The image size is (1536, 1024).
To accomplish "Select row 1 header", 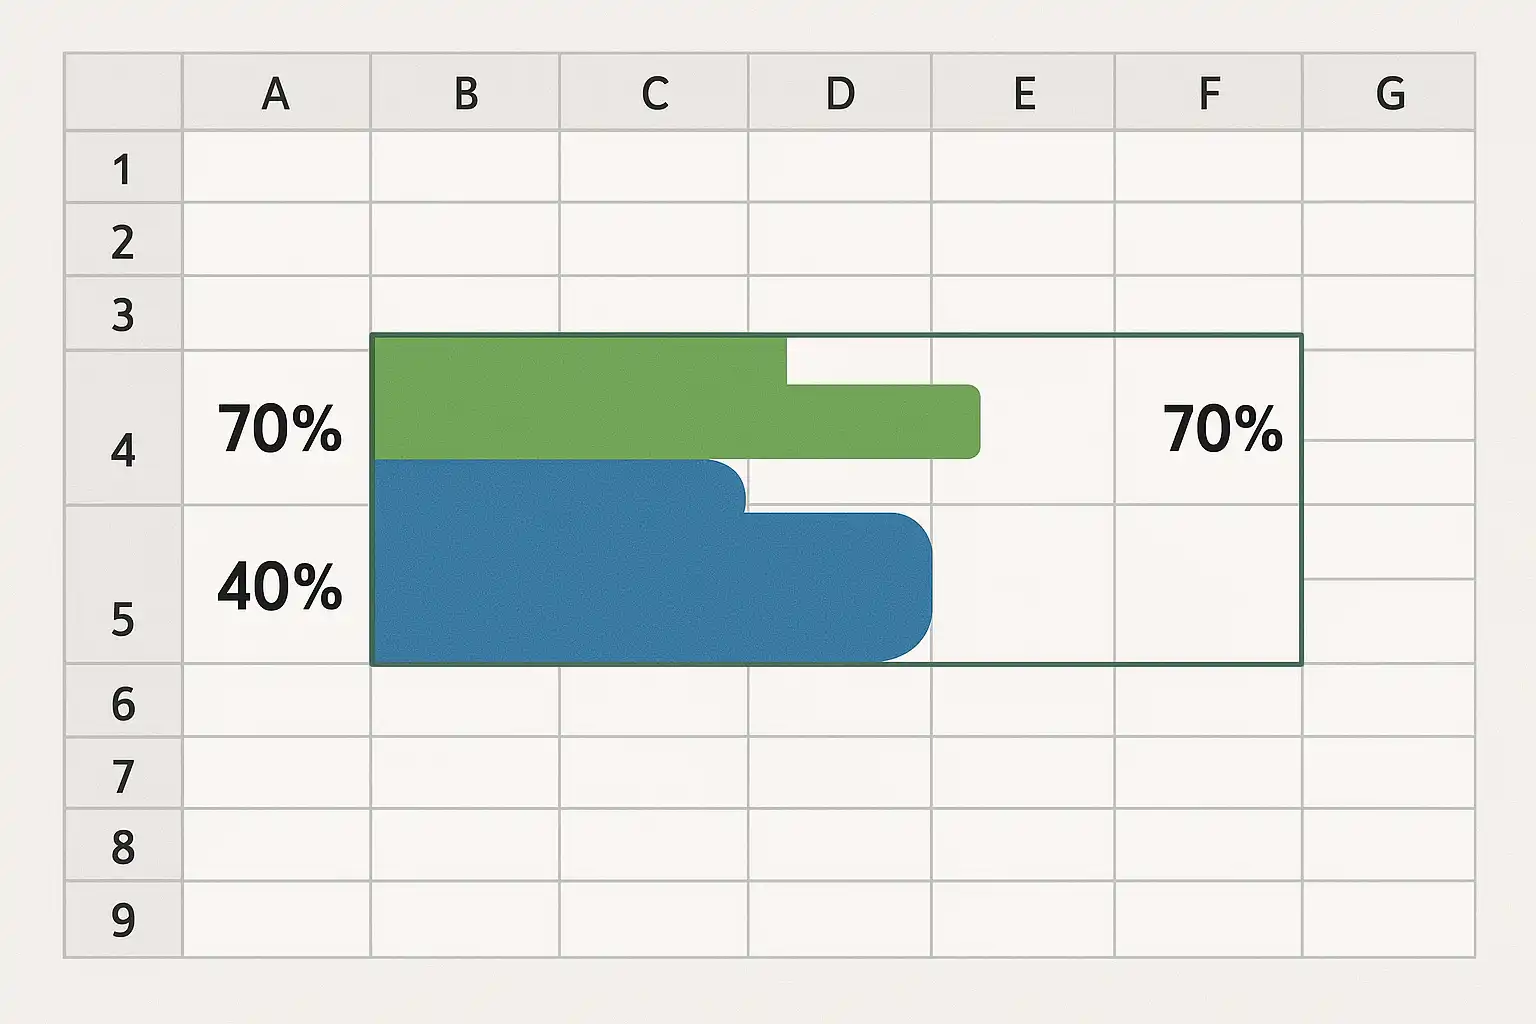I will [123, 168].
